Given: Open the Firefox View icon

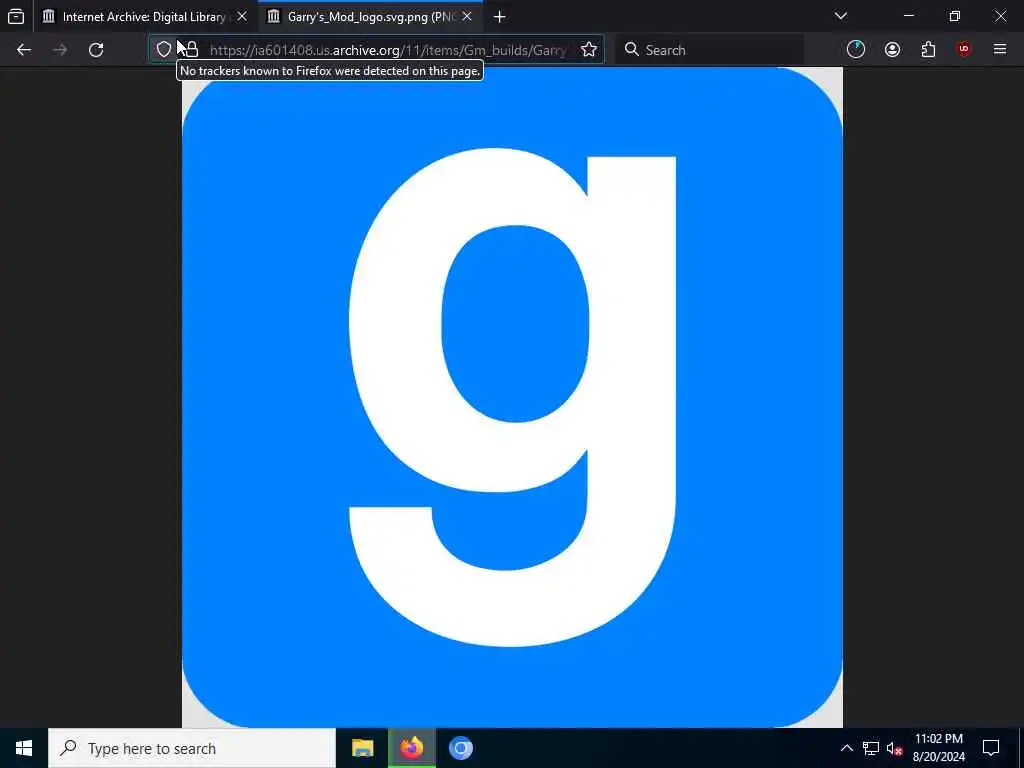Looking at the screenshot, I should [x=16, y=16].
